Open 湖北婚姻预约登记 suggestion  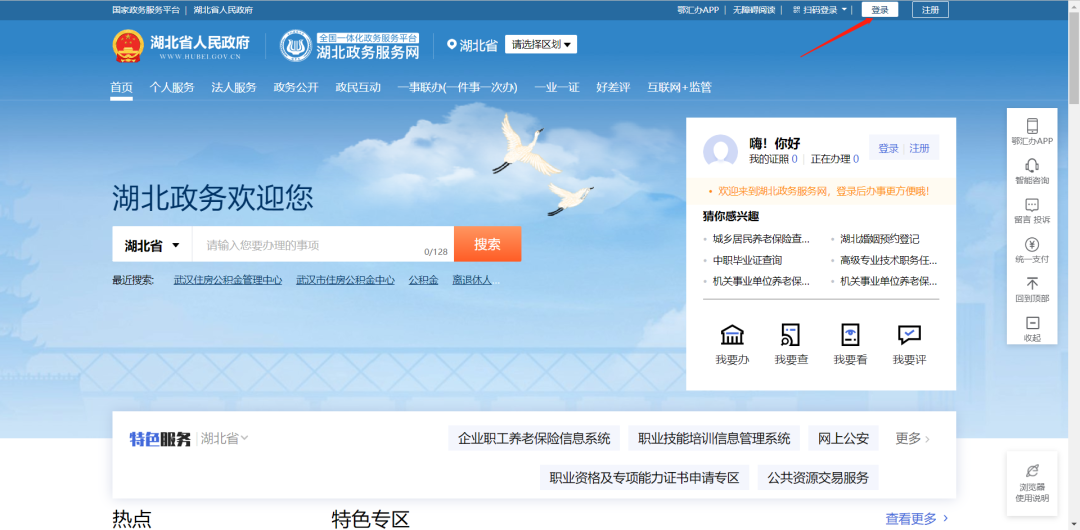[x=880, y=239]
